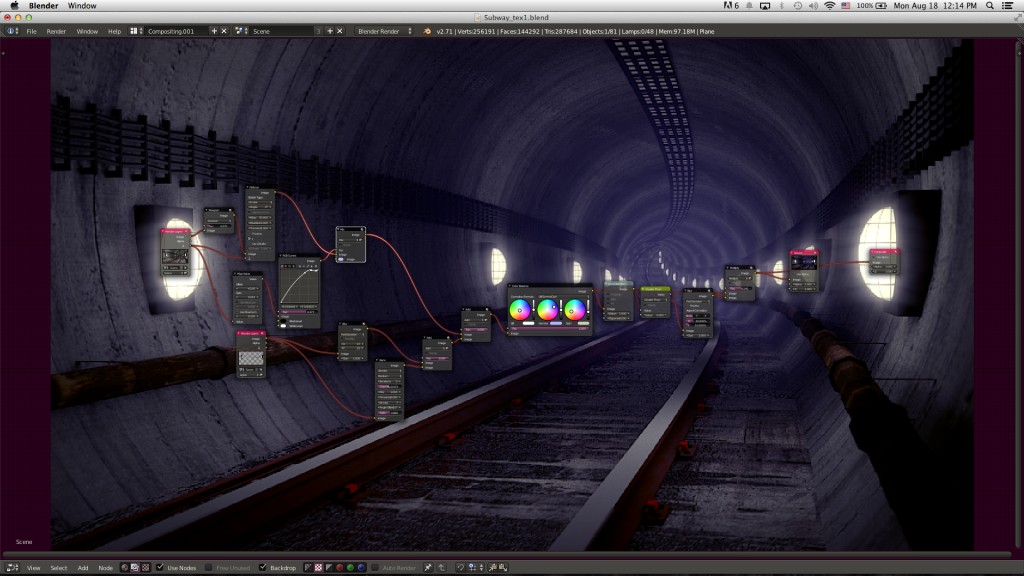
Task: Enable the Free Unused checkbox
Action: [x=208, y=567]
